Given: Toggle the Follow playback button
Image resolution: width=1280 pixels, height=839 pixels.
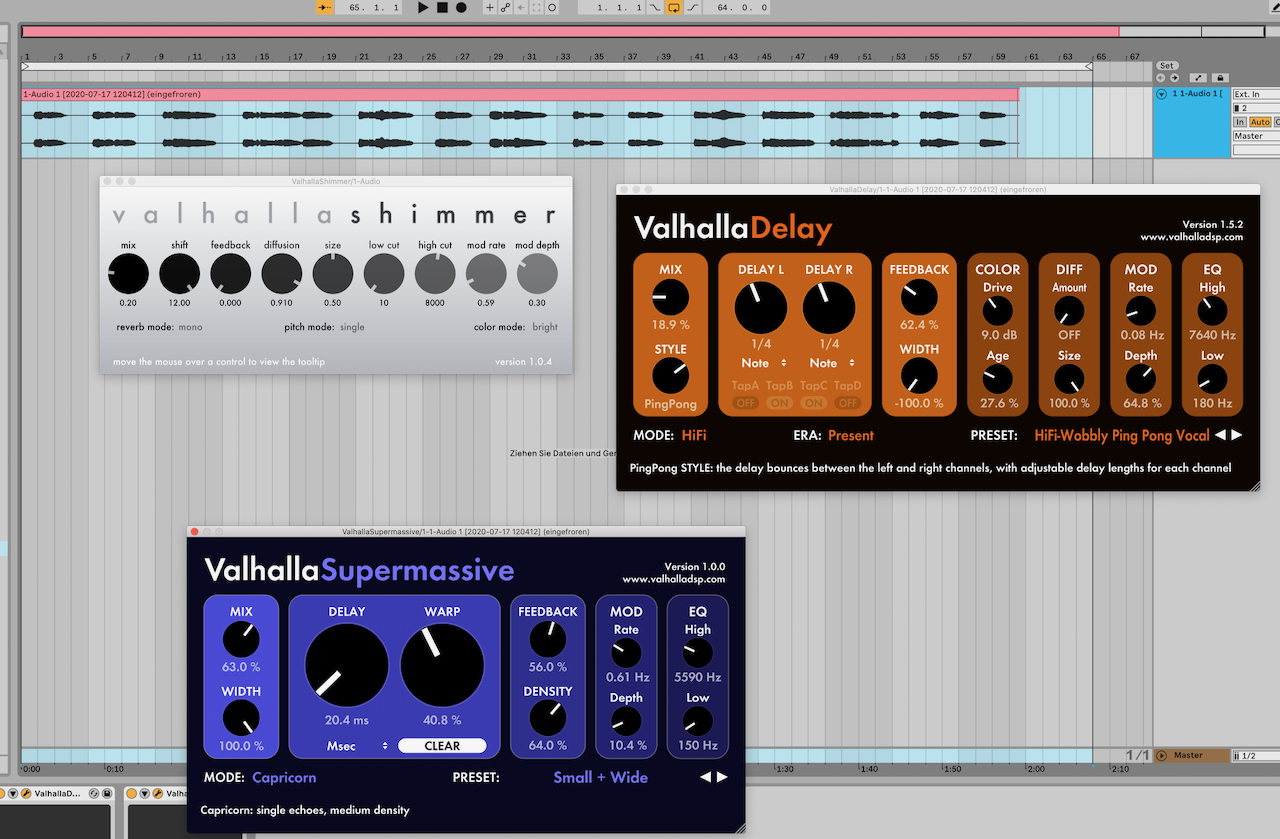Looking at the screenshot, I should 325,7.
